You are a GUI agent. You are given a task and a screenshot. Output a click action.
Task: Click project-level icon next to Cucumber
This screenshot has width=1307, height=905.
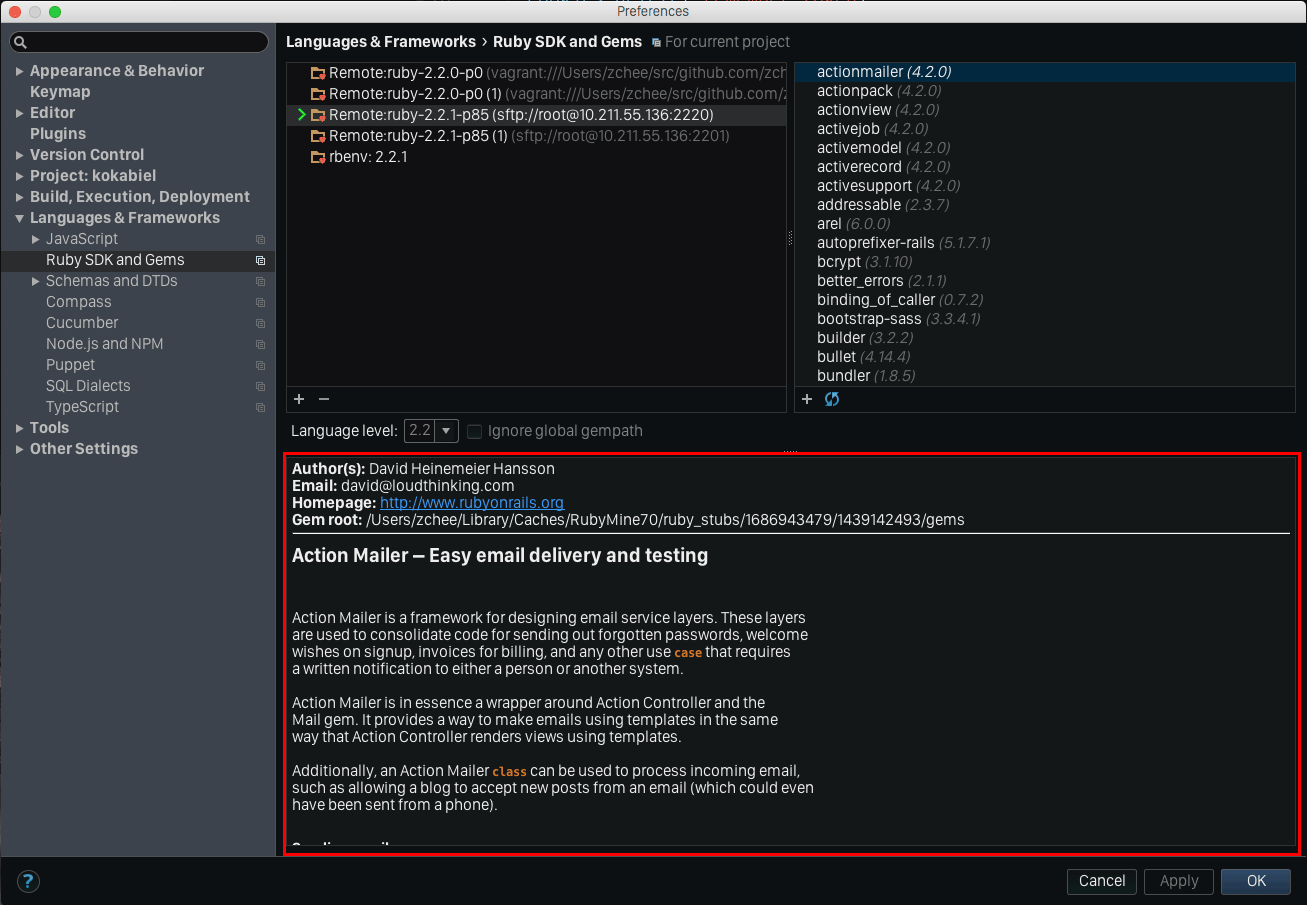coord(260,323)
